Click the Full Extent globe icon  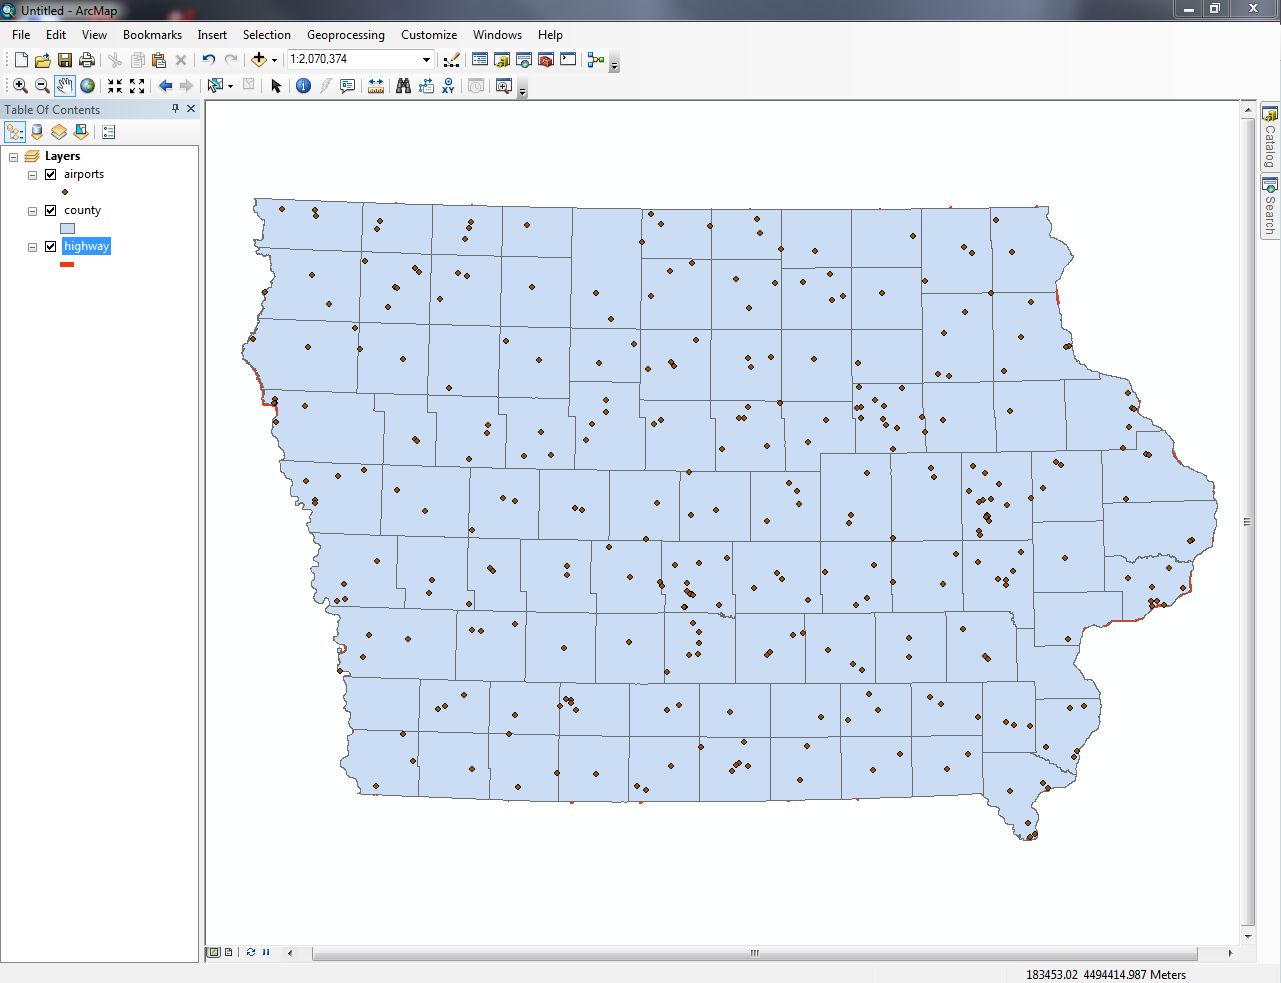(x=87, y=85)
